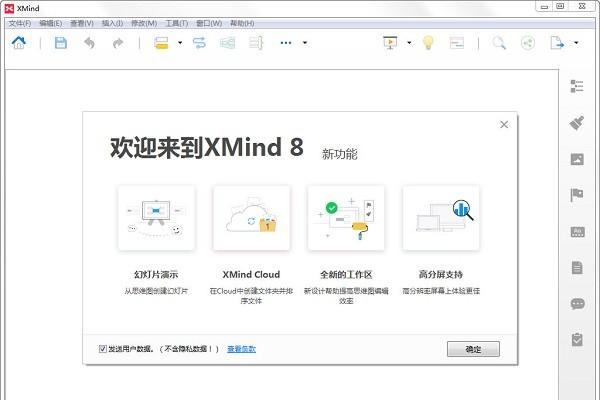
Task: Open the Comments panel in sidebar
Action: coord(577,304)
